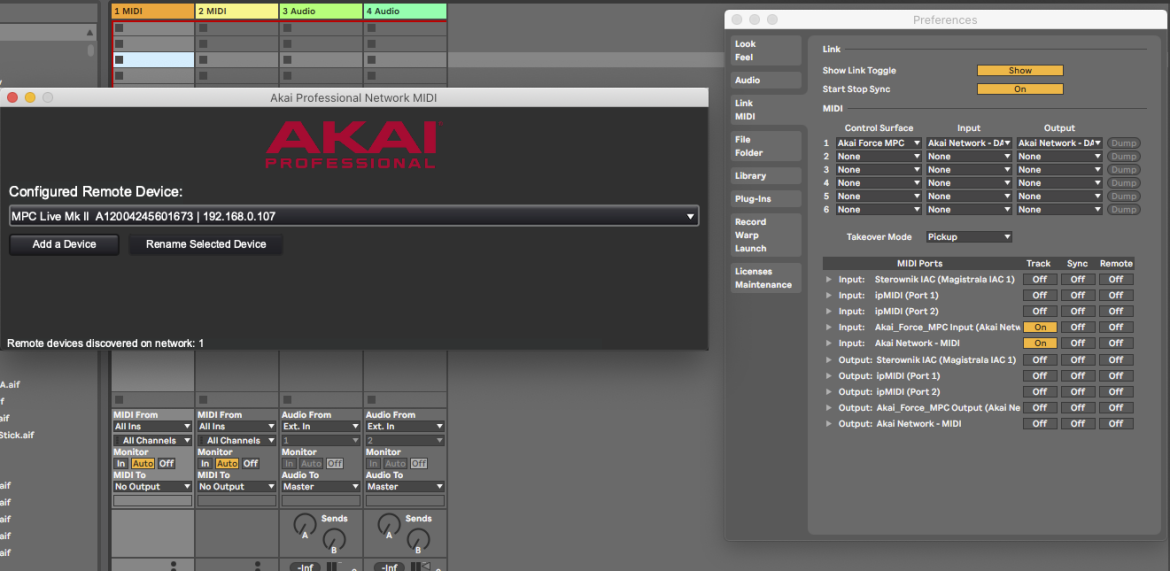Toggle Remote for Output Akai_Force_MPC Output
This screenshot has height=571, width=1170.
point(1116,408)
